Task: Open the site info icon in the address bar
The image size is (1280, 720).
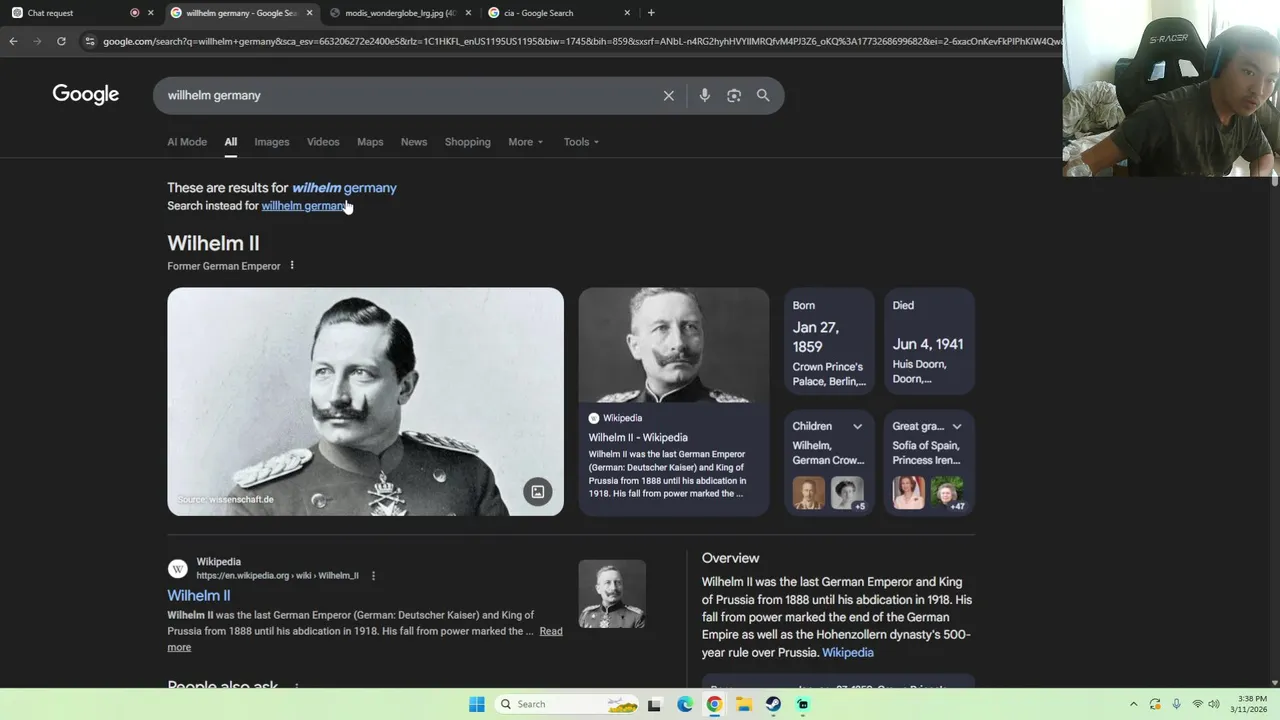Action: tap(90, 41)
